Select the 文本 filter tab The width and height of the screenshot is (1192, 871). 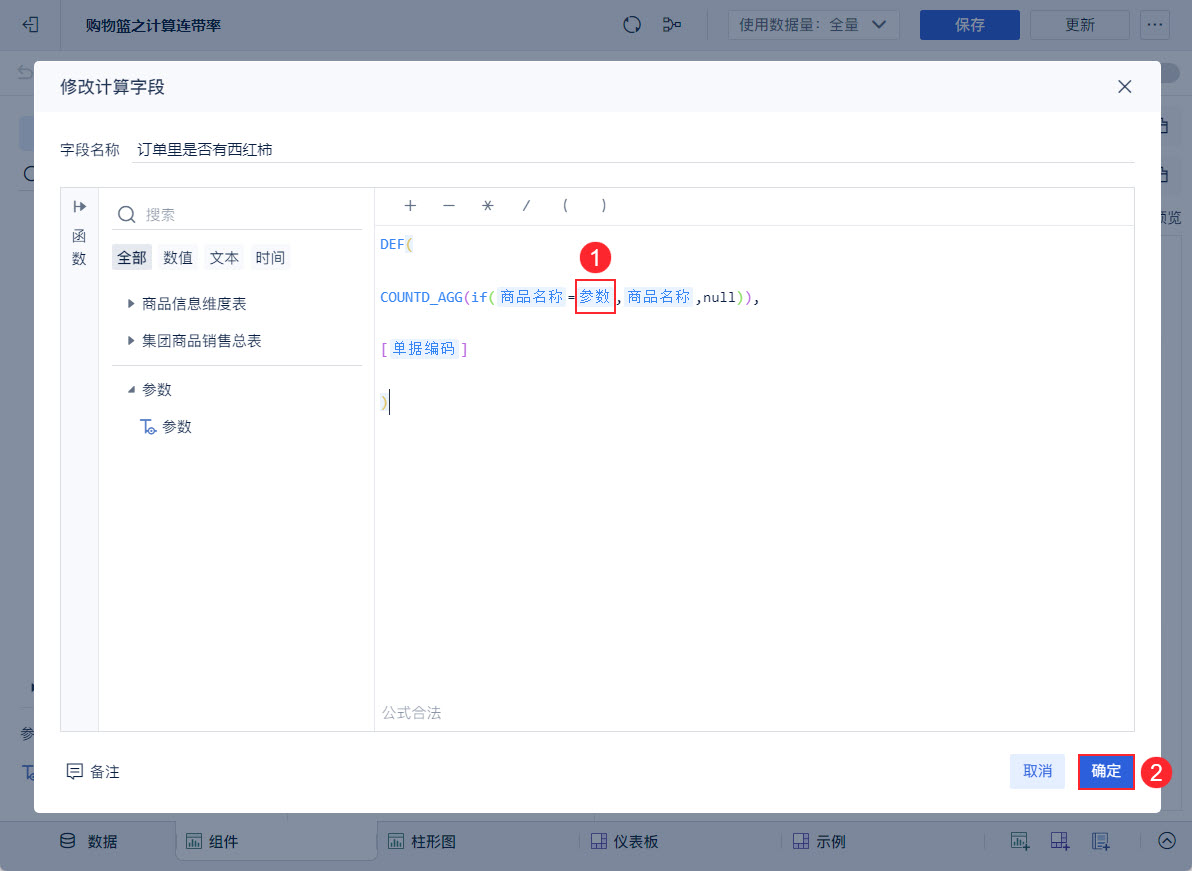coord(224,258)
